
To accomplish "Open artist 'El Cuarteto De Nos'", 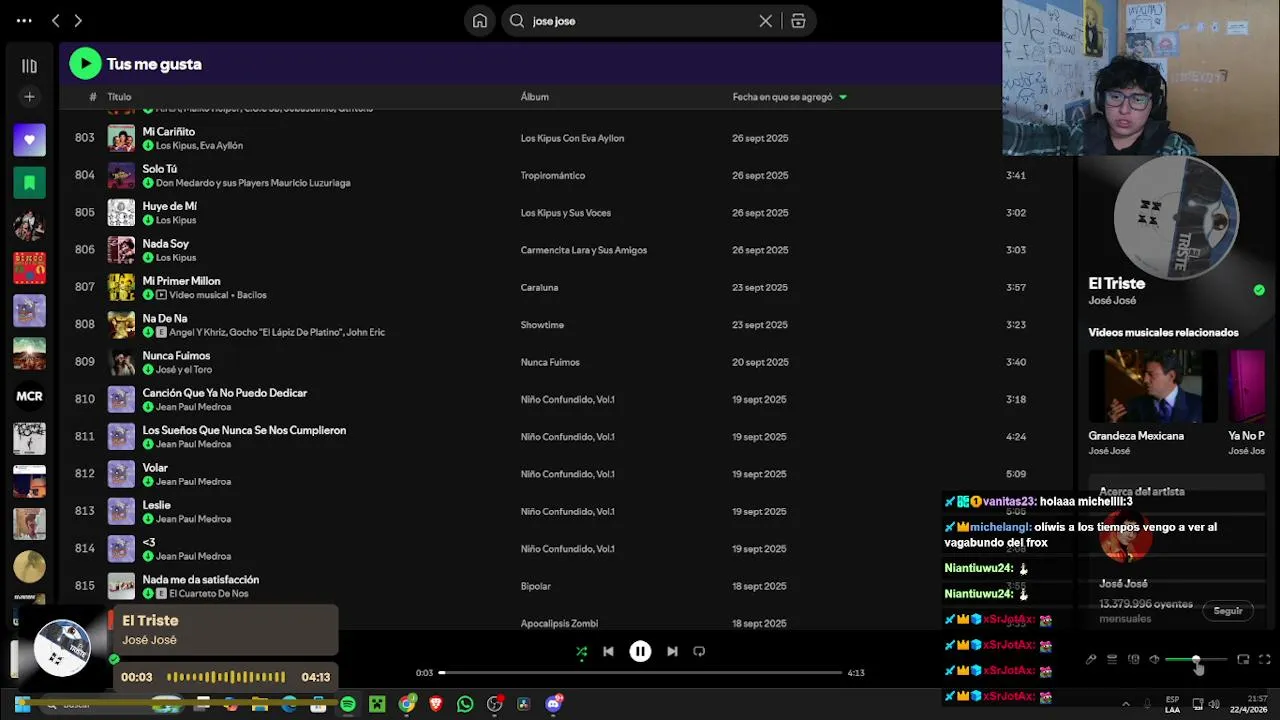I will [x=211, y=594].
